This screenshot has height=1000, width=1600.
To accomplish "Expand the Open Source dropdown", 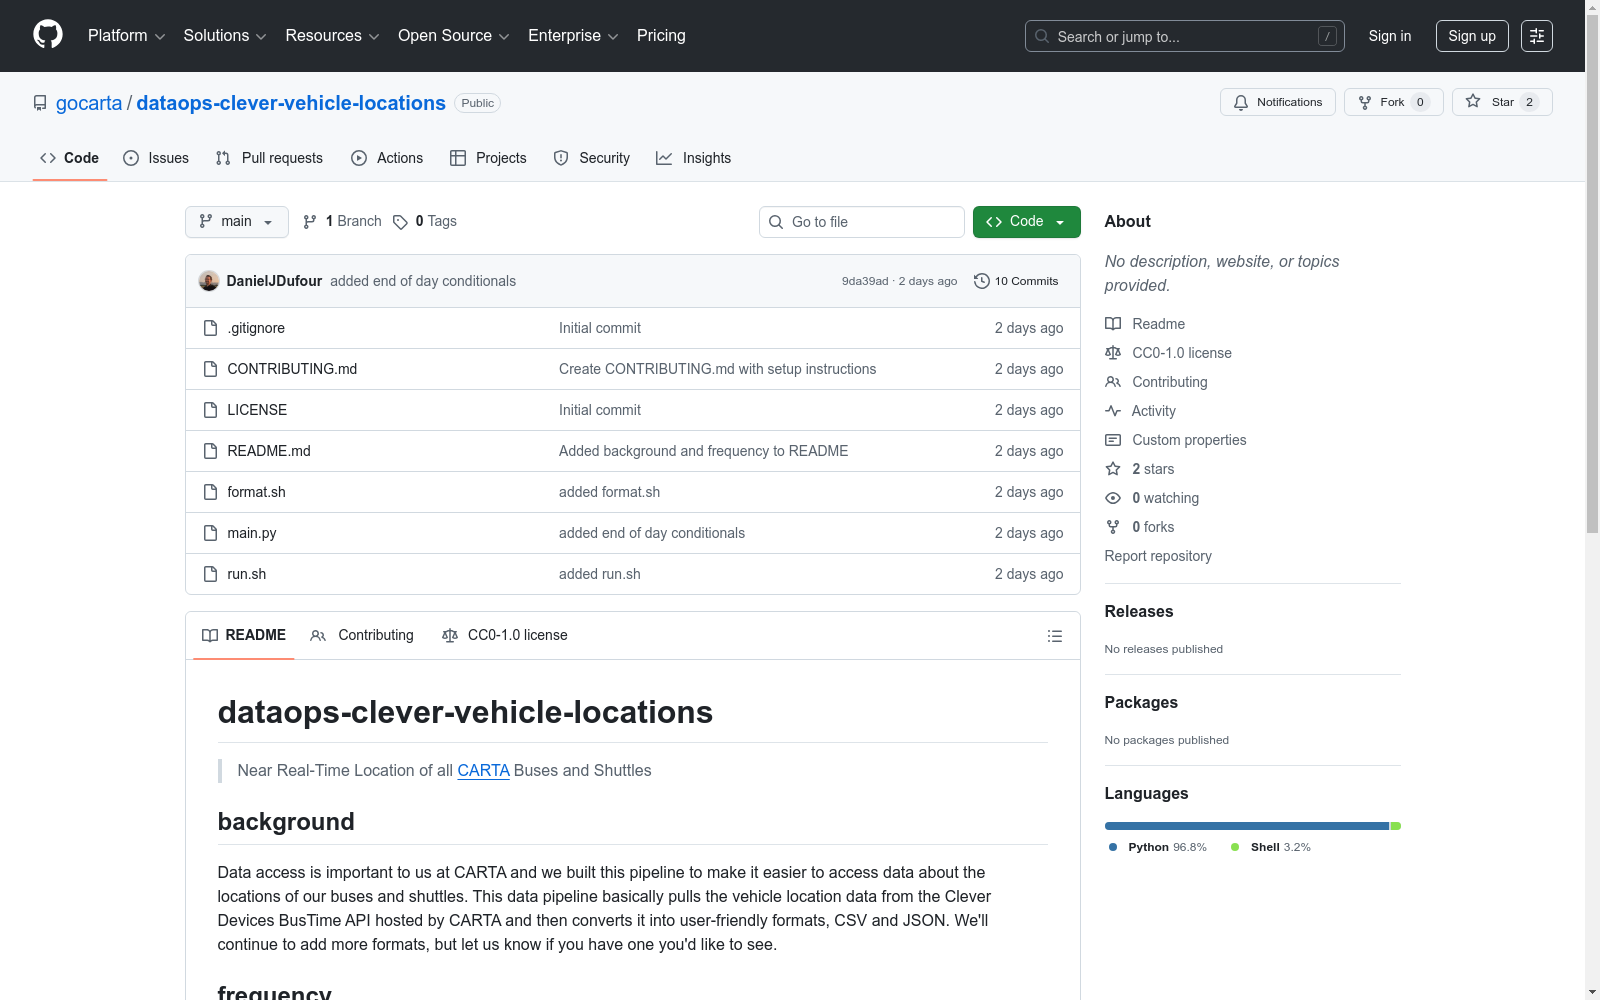I will pos(454,36).
